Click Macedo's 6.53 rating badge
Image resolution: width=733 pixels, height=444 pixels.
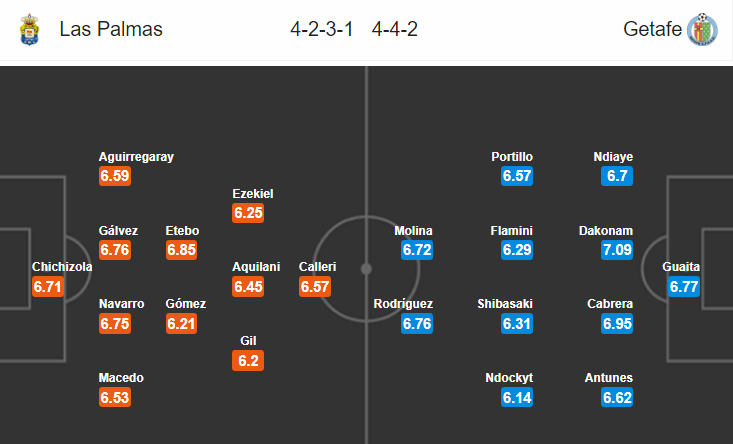pos(115,397)
